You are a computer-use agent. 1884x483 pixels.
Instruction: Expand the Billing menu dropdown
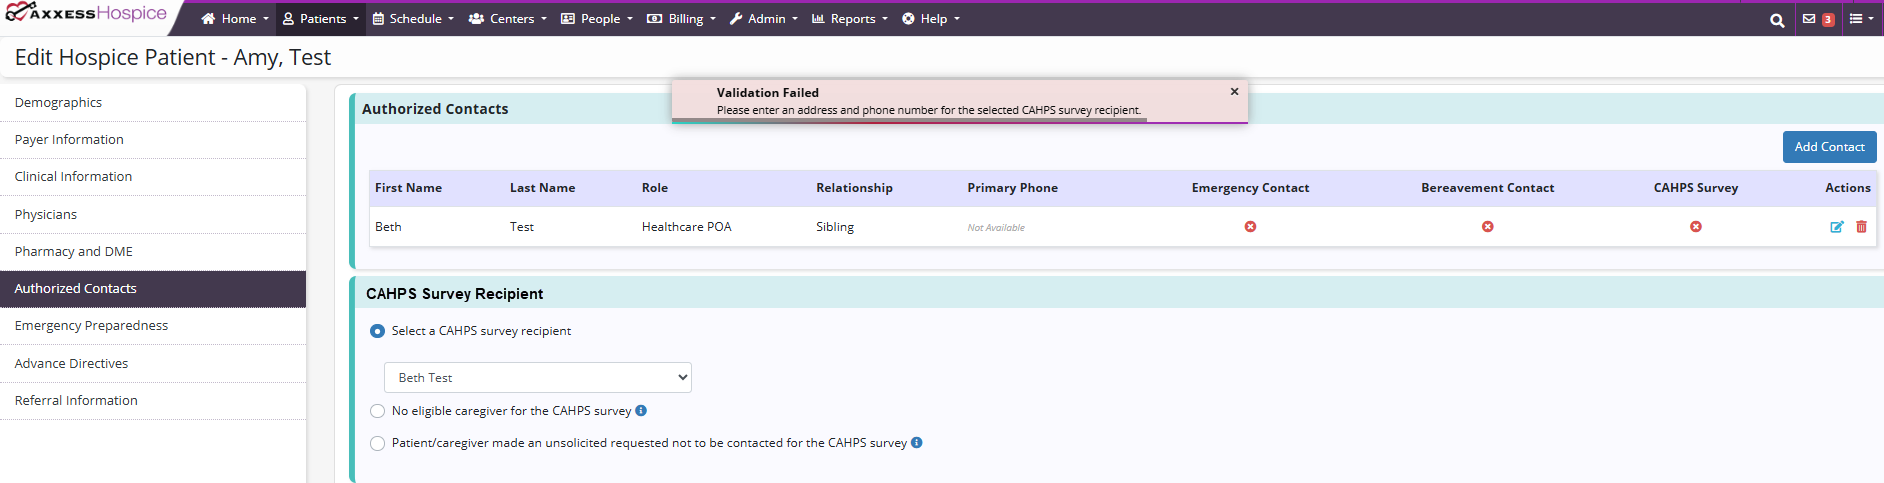pyautogui.click(x=681, y=19)
